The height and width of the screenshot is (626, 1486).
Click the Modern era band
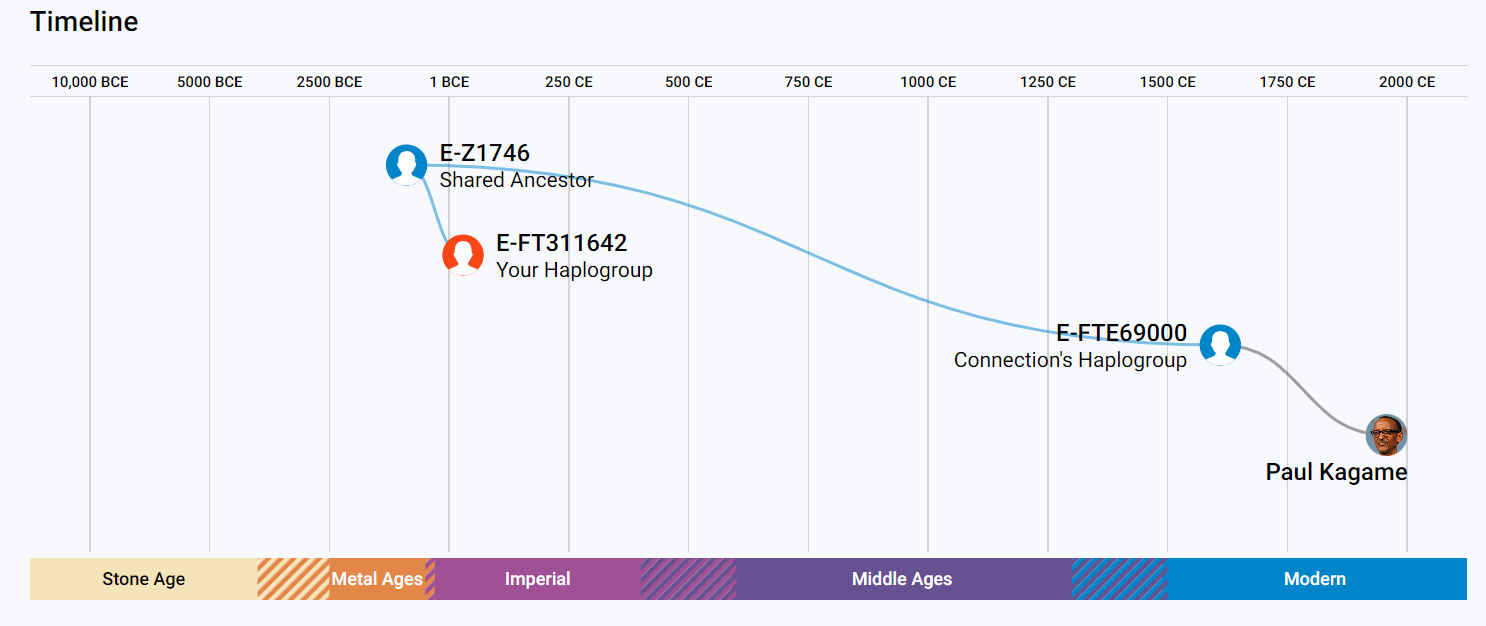point(1315,579)
